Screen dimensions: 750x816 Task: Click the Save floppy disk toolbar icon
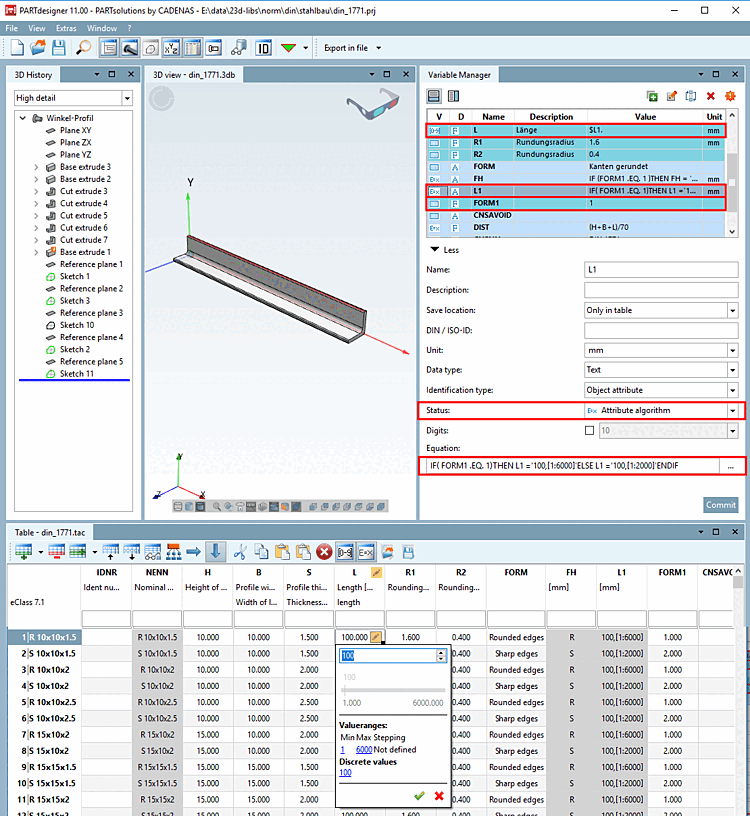[x=59, y=47]
